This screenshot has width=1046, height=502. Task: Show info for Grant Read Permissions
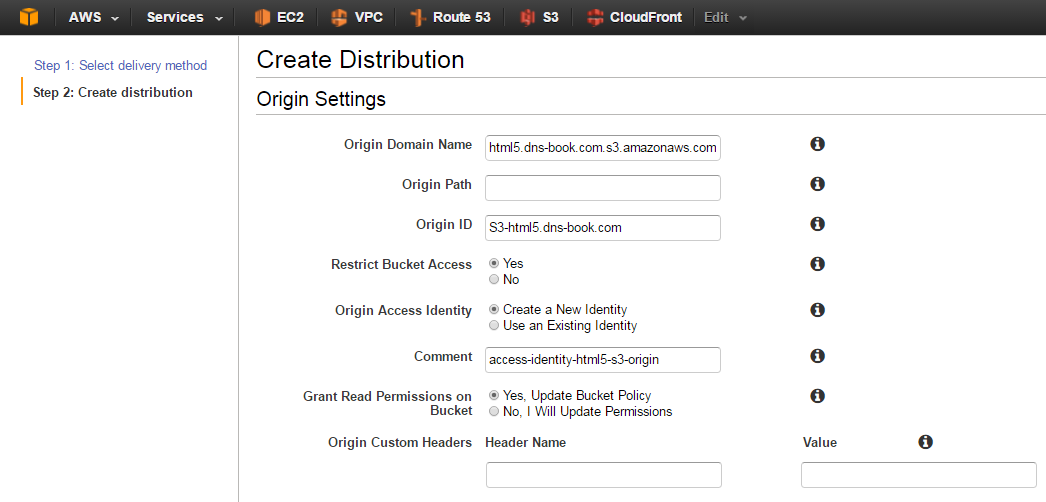(x=817, y=396)
